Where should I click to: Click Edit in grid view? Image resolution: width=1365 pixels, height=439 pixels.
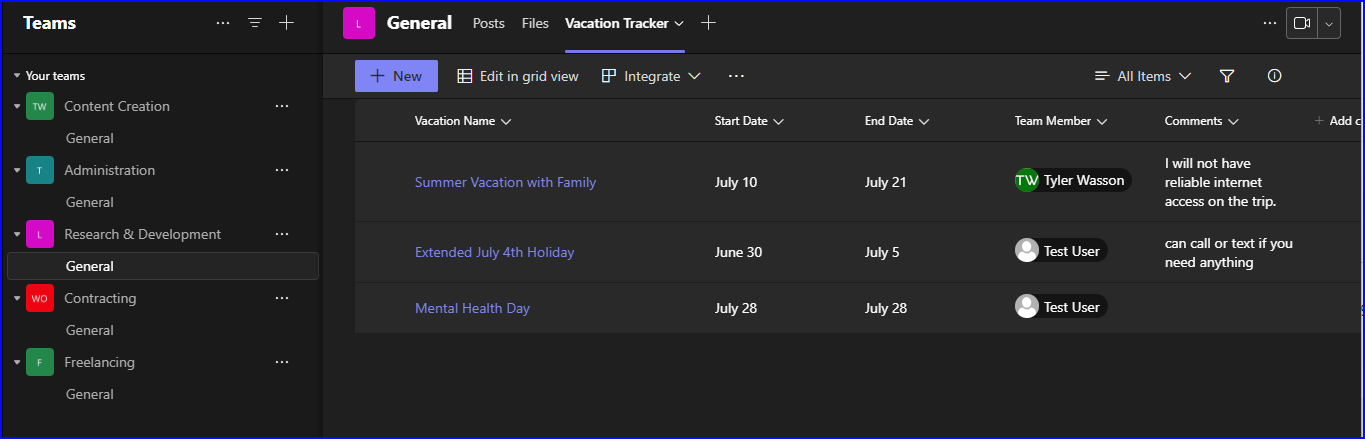(518, 76)
